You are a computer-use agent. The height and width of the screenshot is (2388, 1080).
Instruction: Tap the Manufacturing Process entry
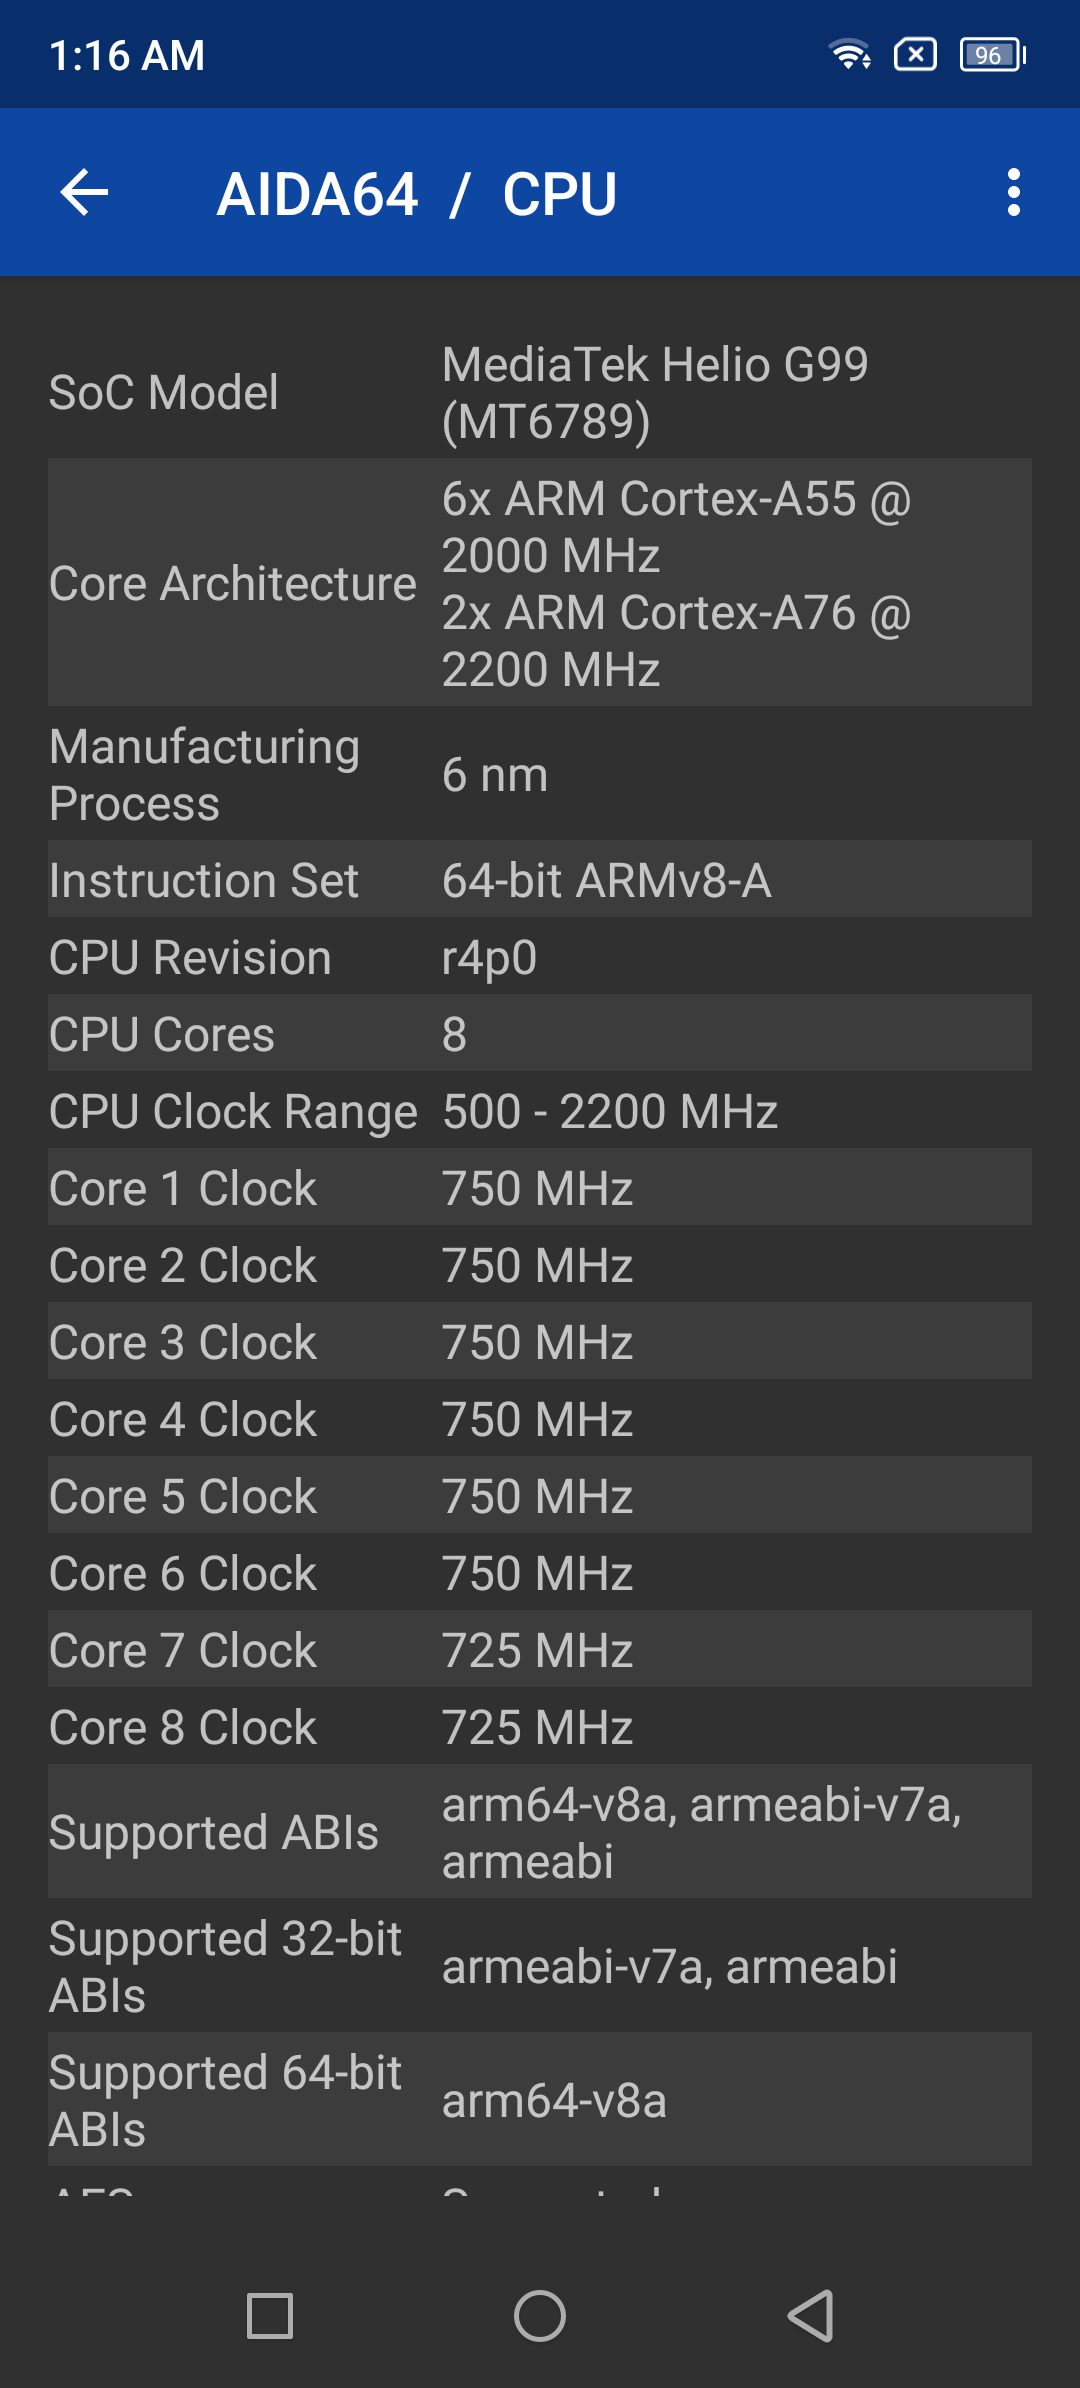(540, 774)
